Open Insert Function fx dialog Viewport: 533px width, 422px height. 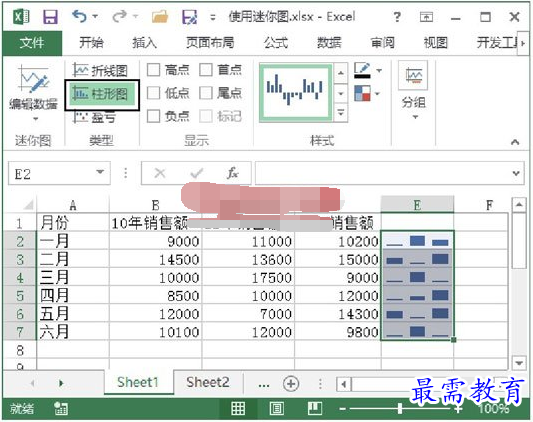(x=233, y=173)
